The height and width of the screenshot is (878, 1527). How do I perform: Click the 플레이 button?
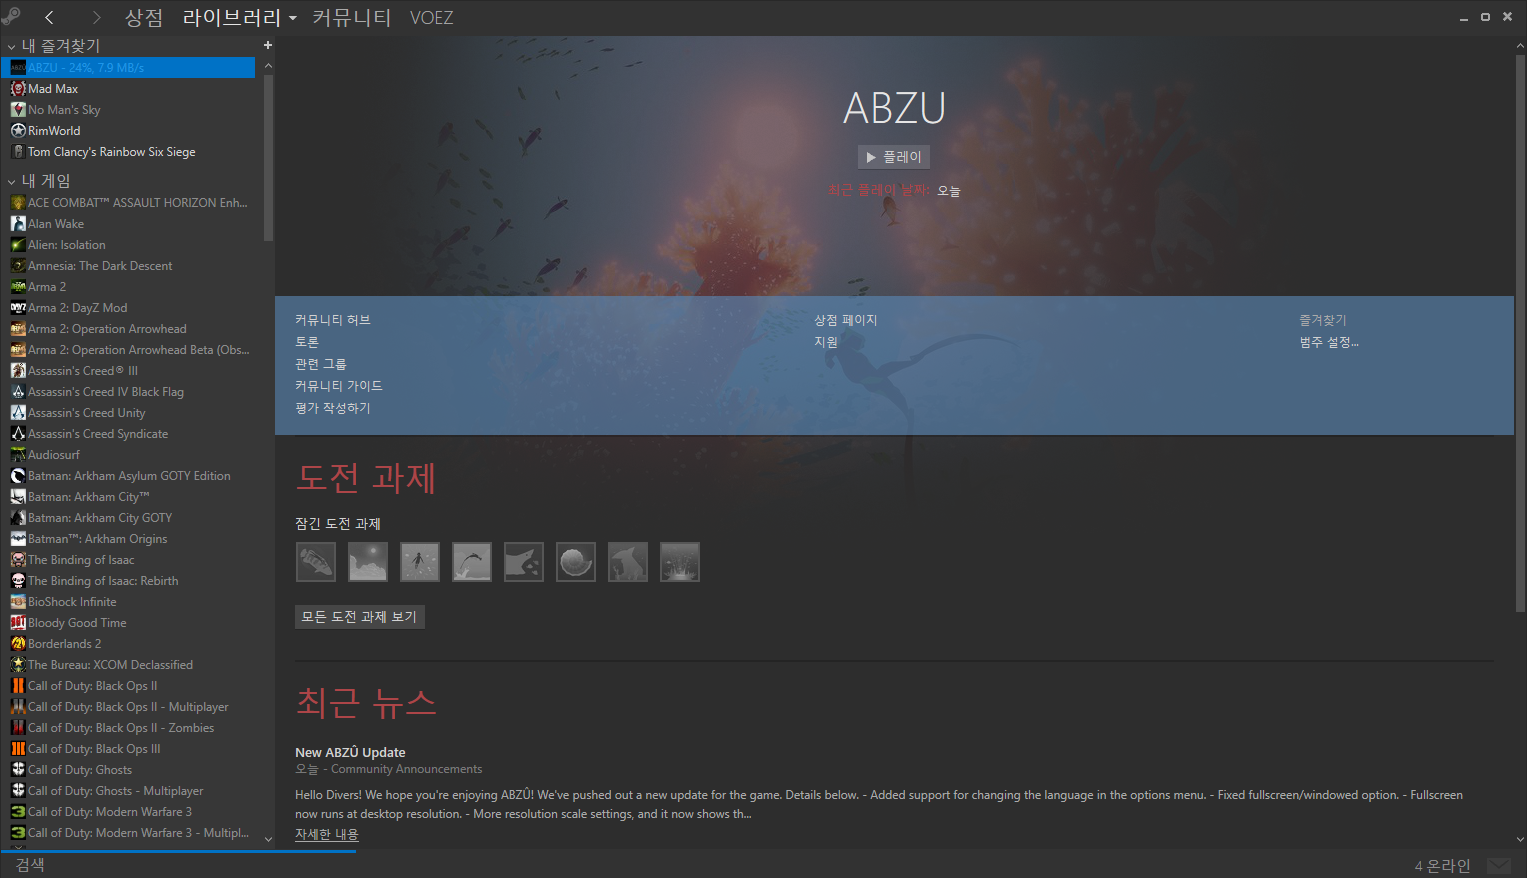coord(894,157)
